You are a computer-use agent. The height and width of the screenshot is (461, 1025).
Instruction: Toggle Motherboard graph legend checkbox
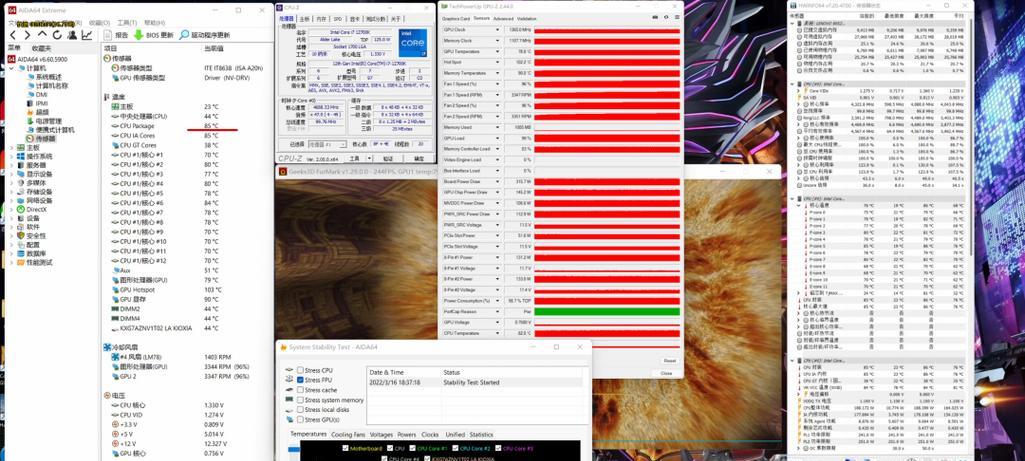[346, 449]
